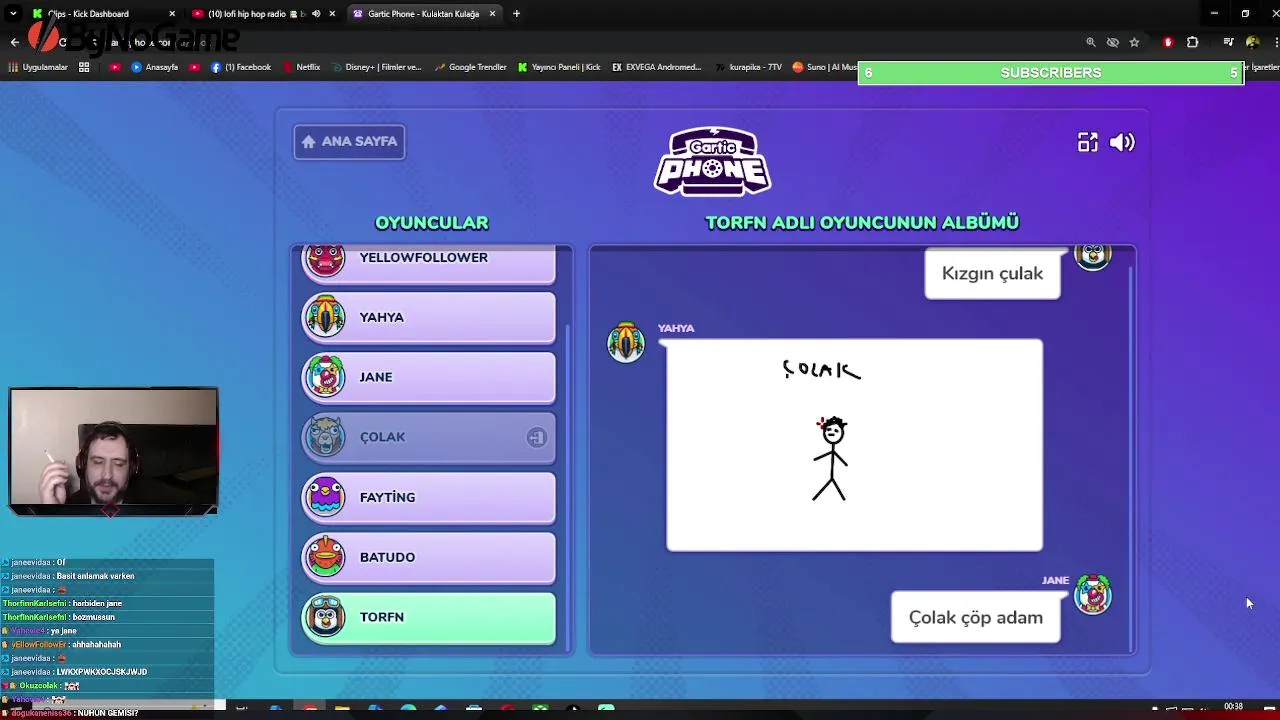Image resolution: width=1280 pixels, height=720 pixels.
Task: Mute the Gartic Phone sound speaker icon
Action: point(1122,142)
